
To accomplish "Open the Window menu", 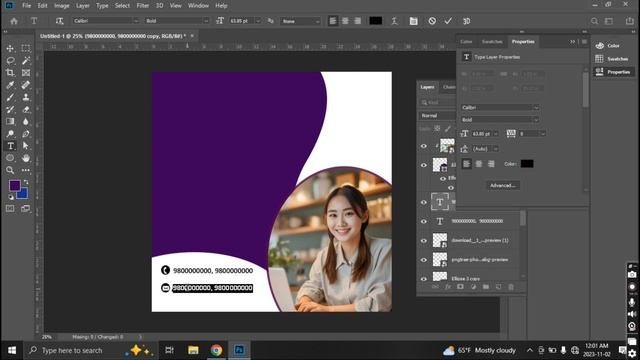I will point(198,6).
